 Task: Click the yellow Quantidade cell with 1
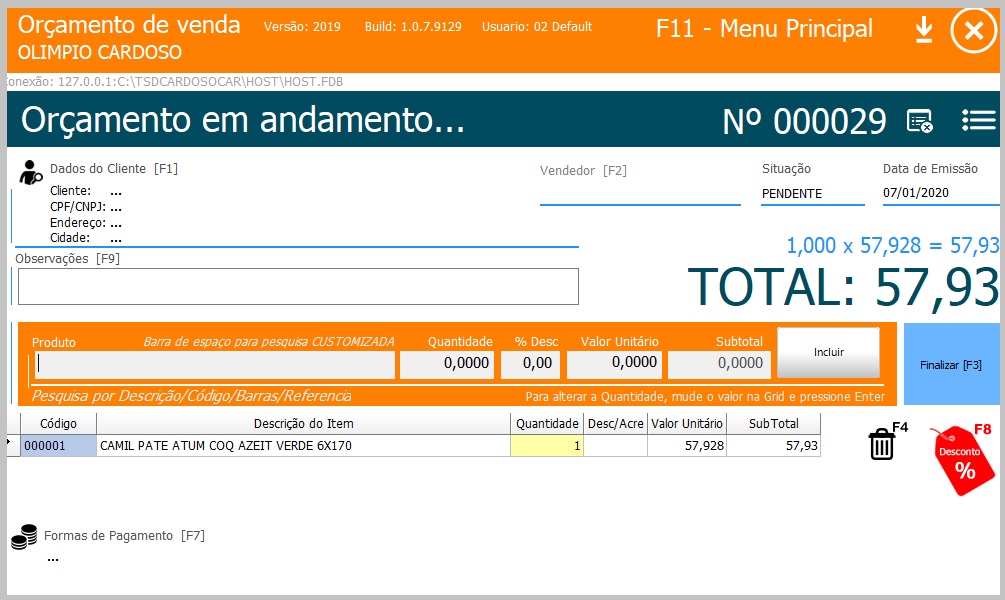click(x=547, y=446)
